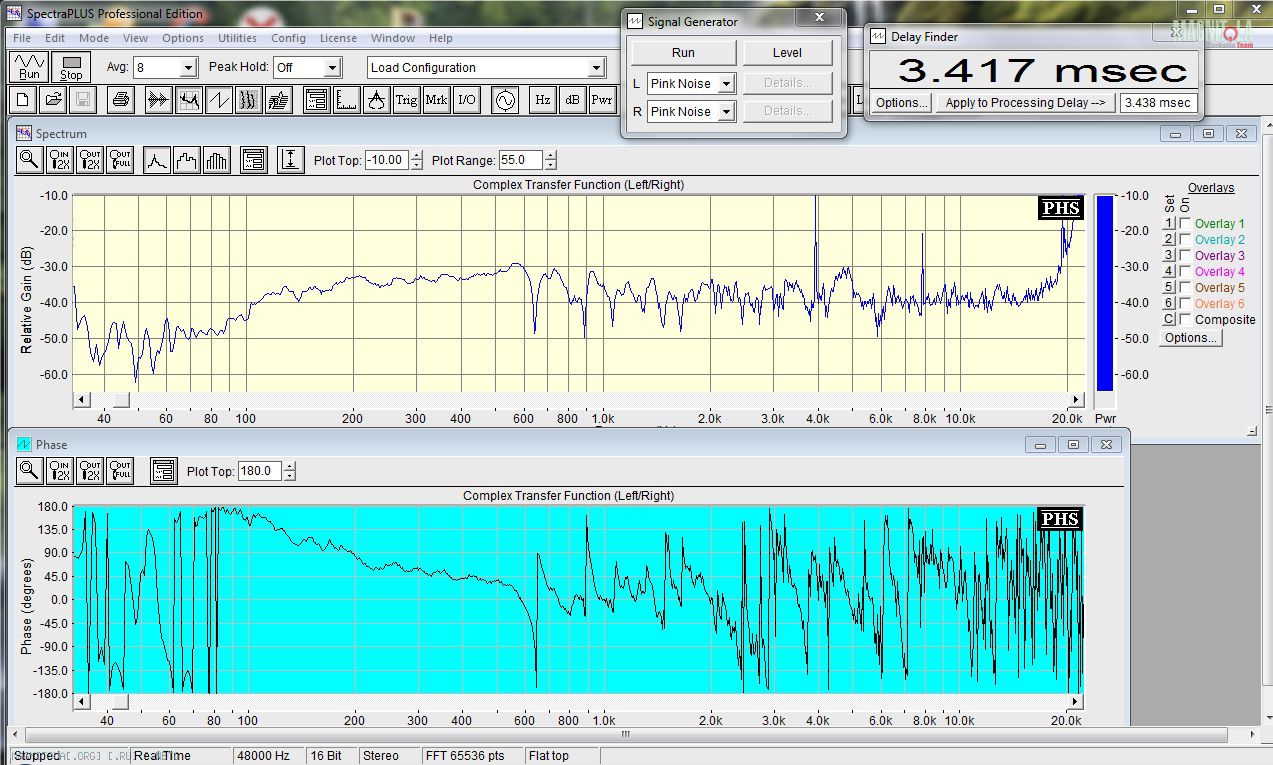Click Apply to Processing Delay button

1025,103
